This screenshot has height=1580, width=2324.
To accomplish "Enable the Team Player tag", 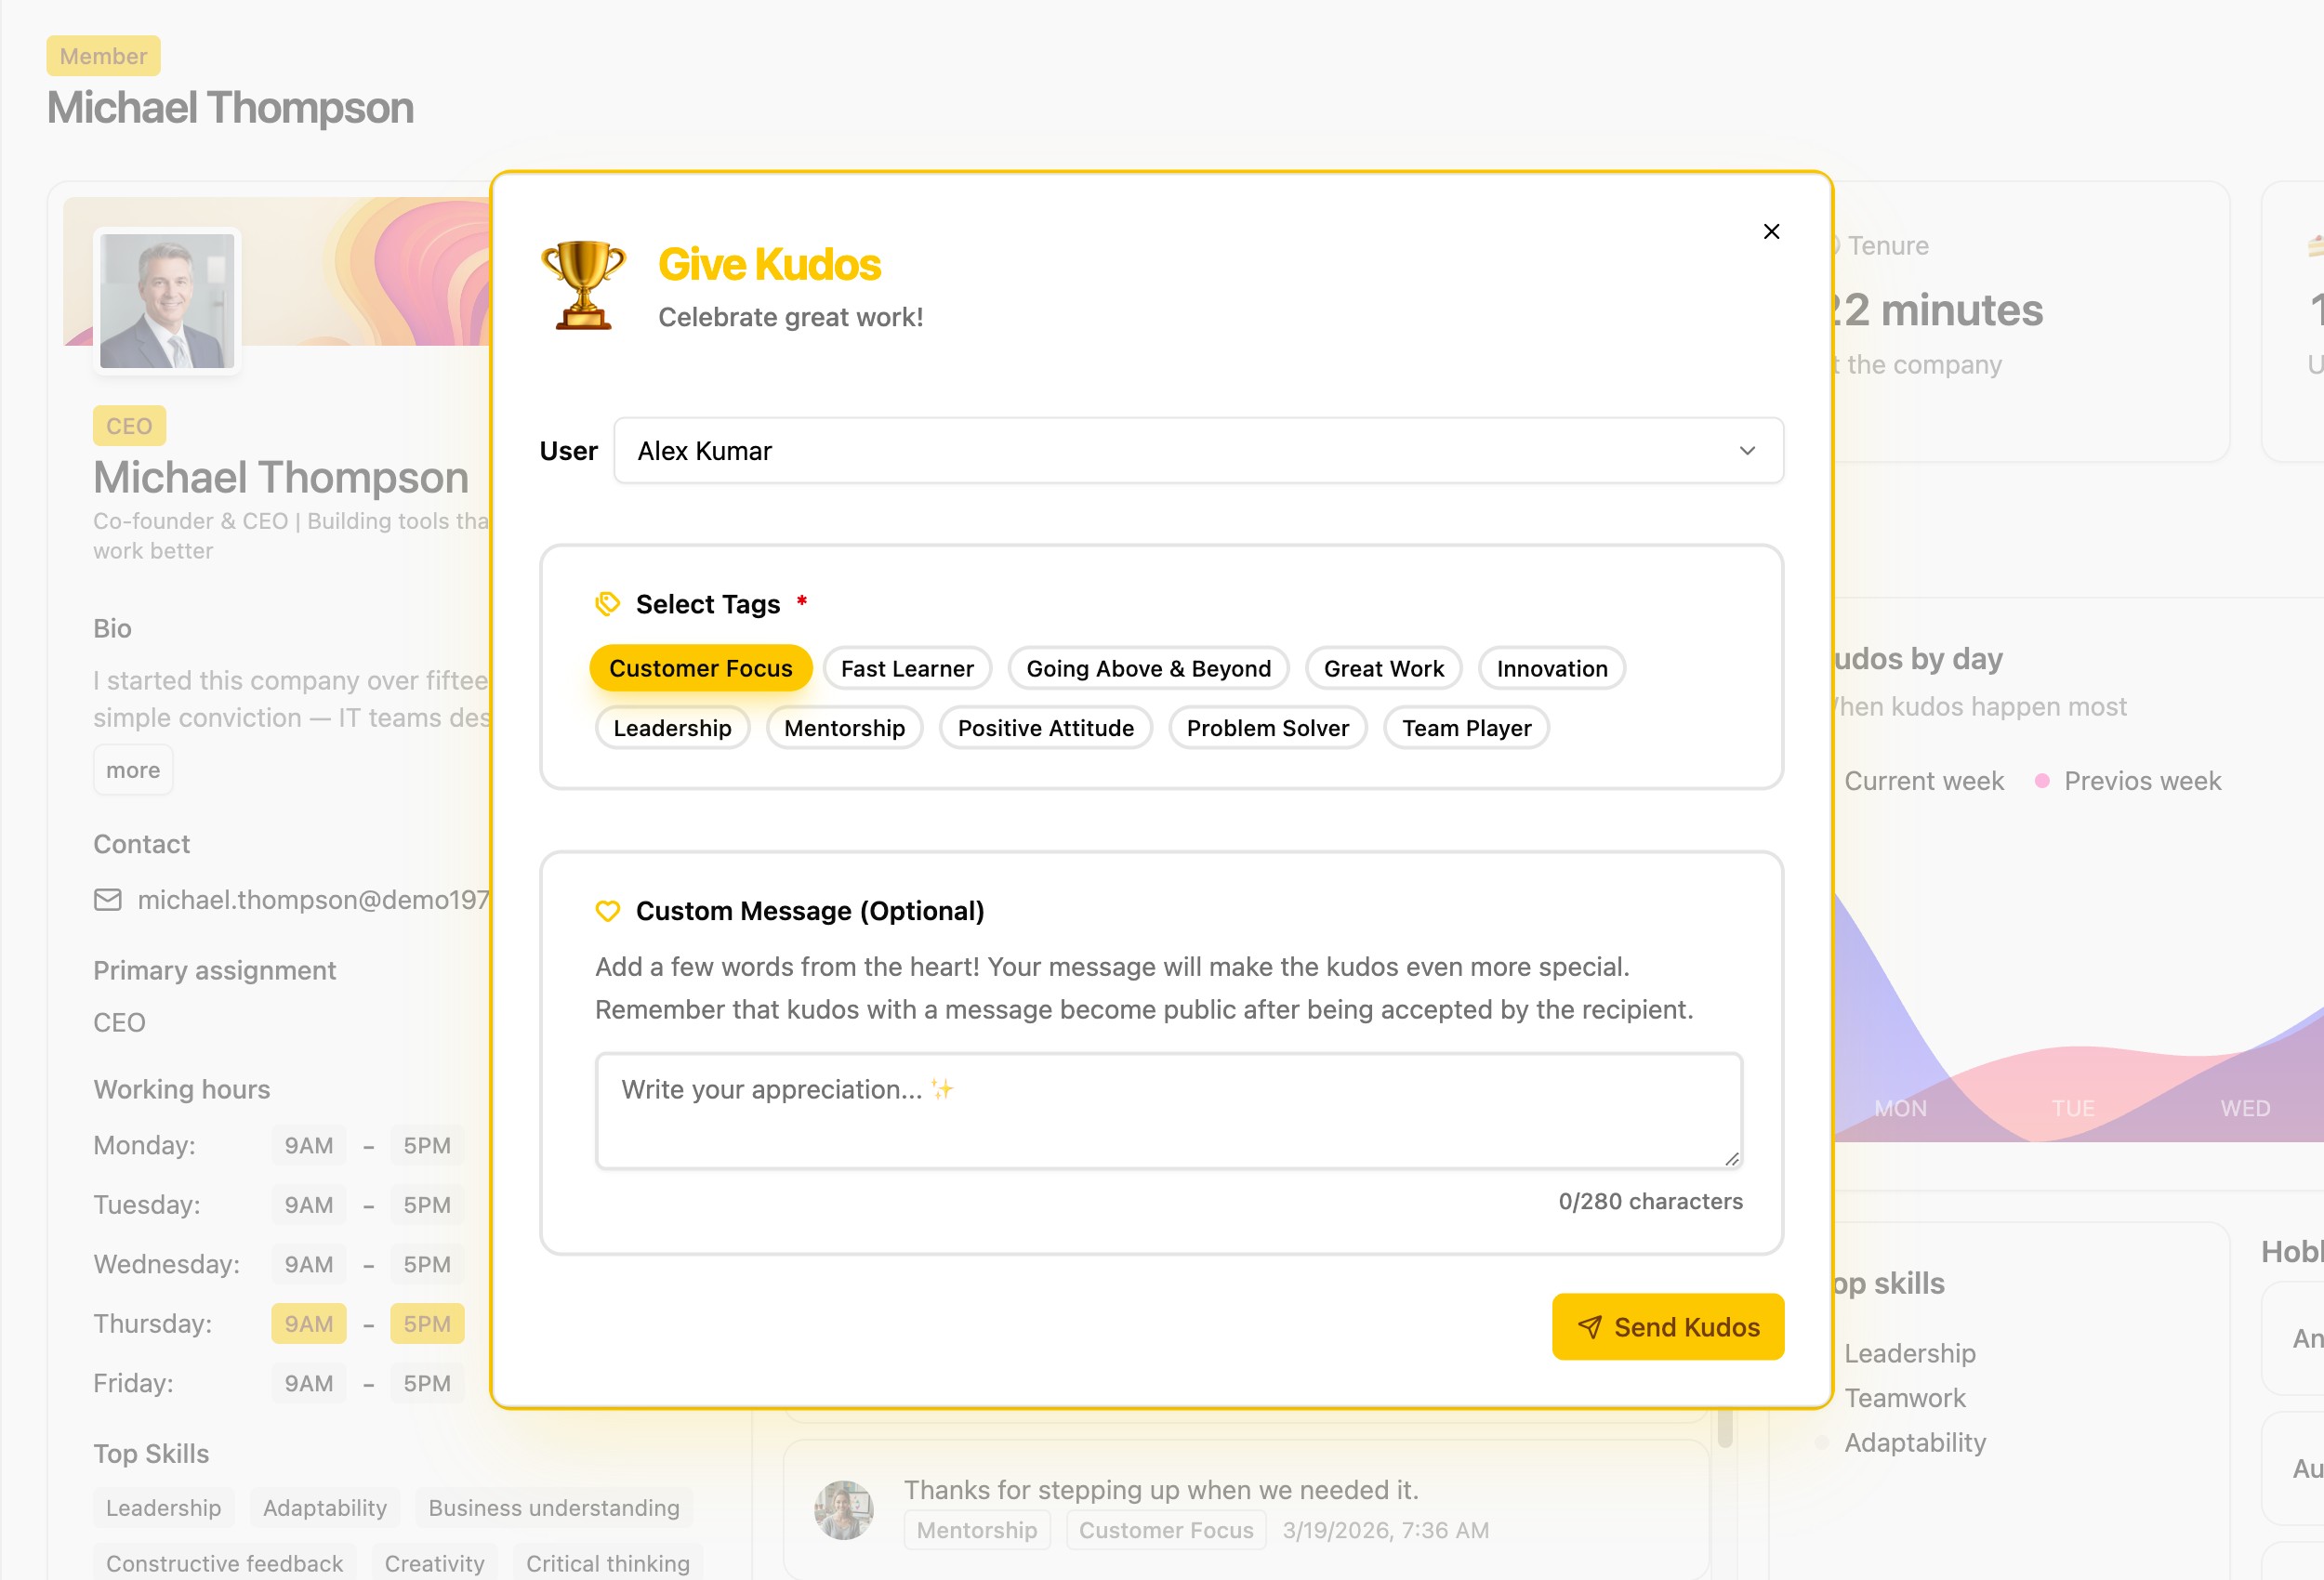I will 1465,728.
